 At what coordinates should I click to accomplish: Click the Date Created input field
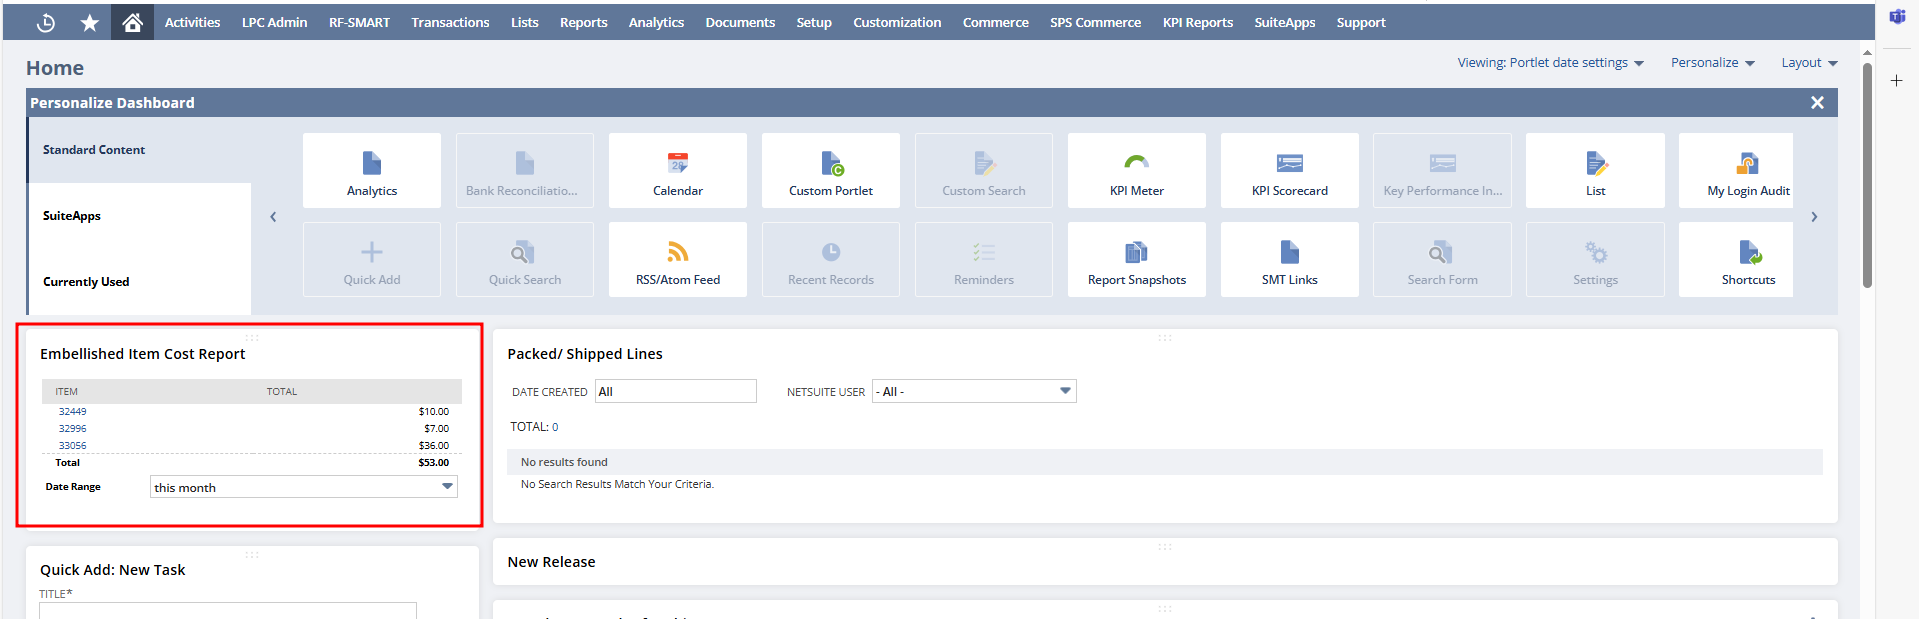[x=675, y=392]
